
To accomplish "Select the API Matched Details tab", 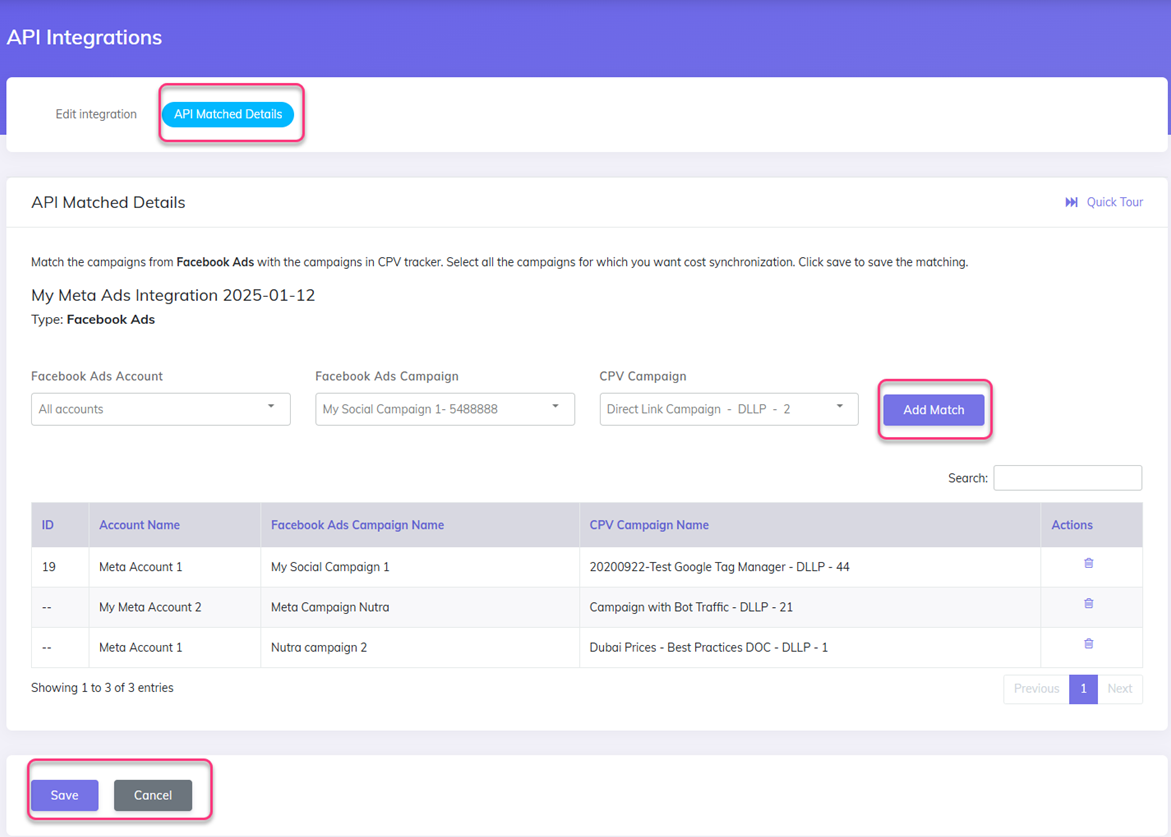I will [x=229, y=114].
